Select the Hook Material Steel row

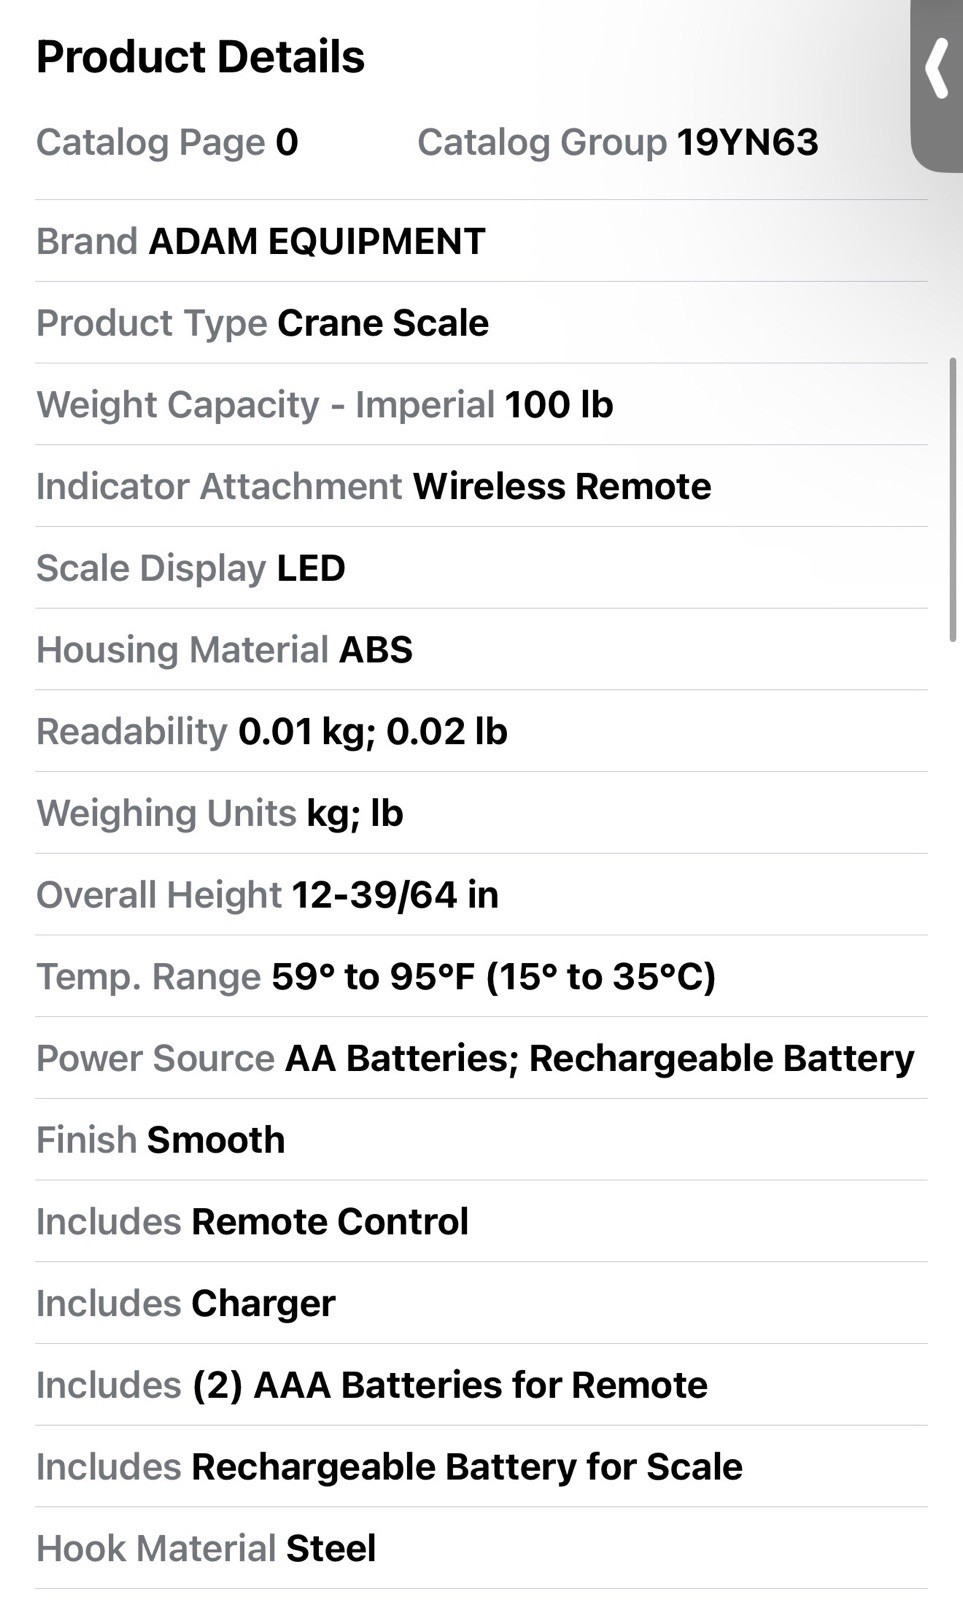click(481, 1548)
